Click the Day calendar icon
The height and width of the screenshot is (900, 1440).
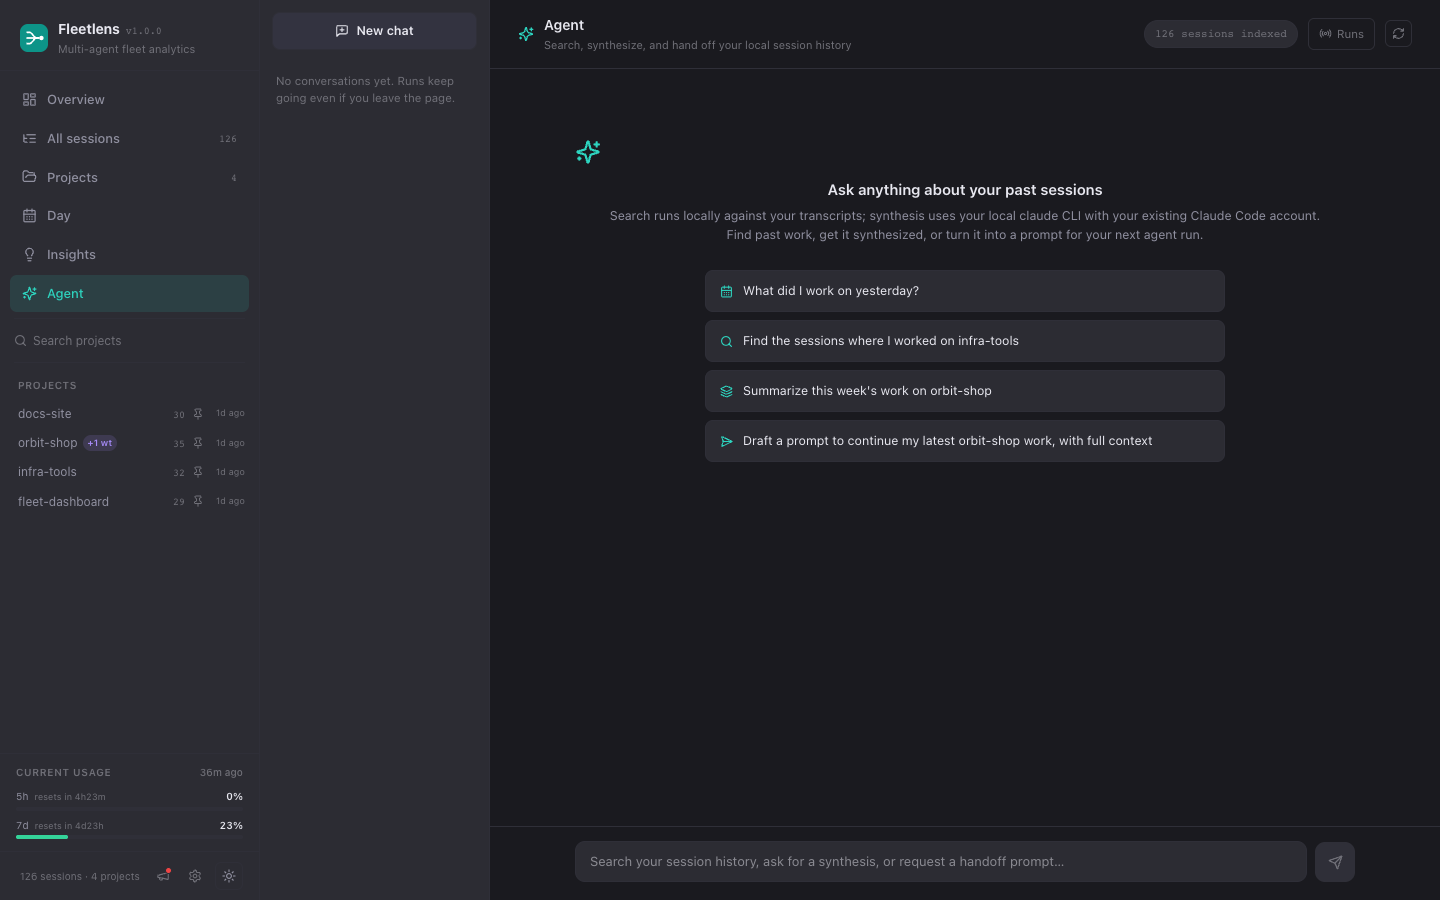[29, 215]
